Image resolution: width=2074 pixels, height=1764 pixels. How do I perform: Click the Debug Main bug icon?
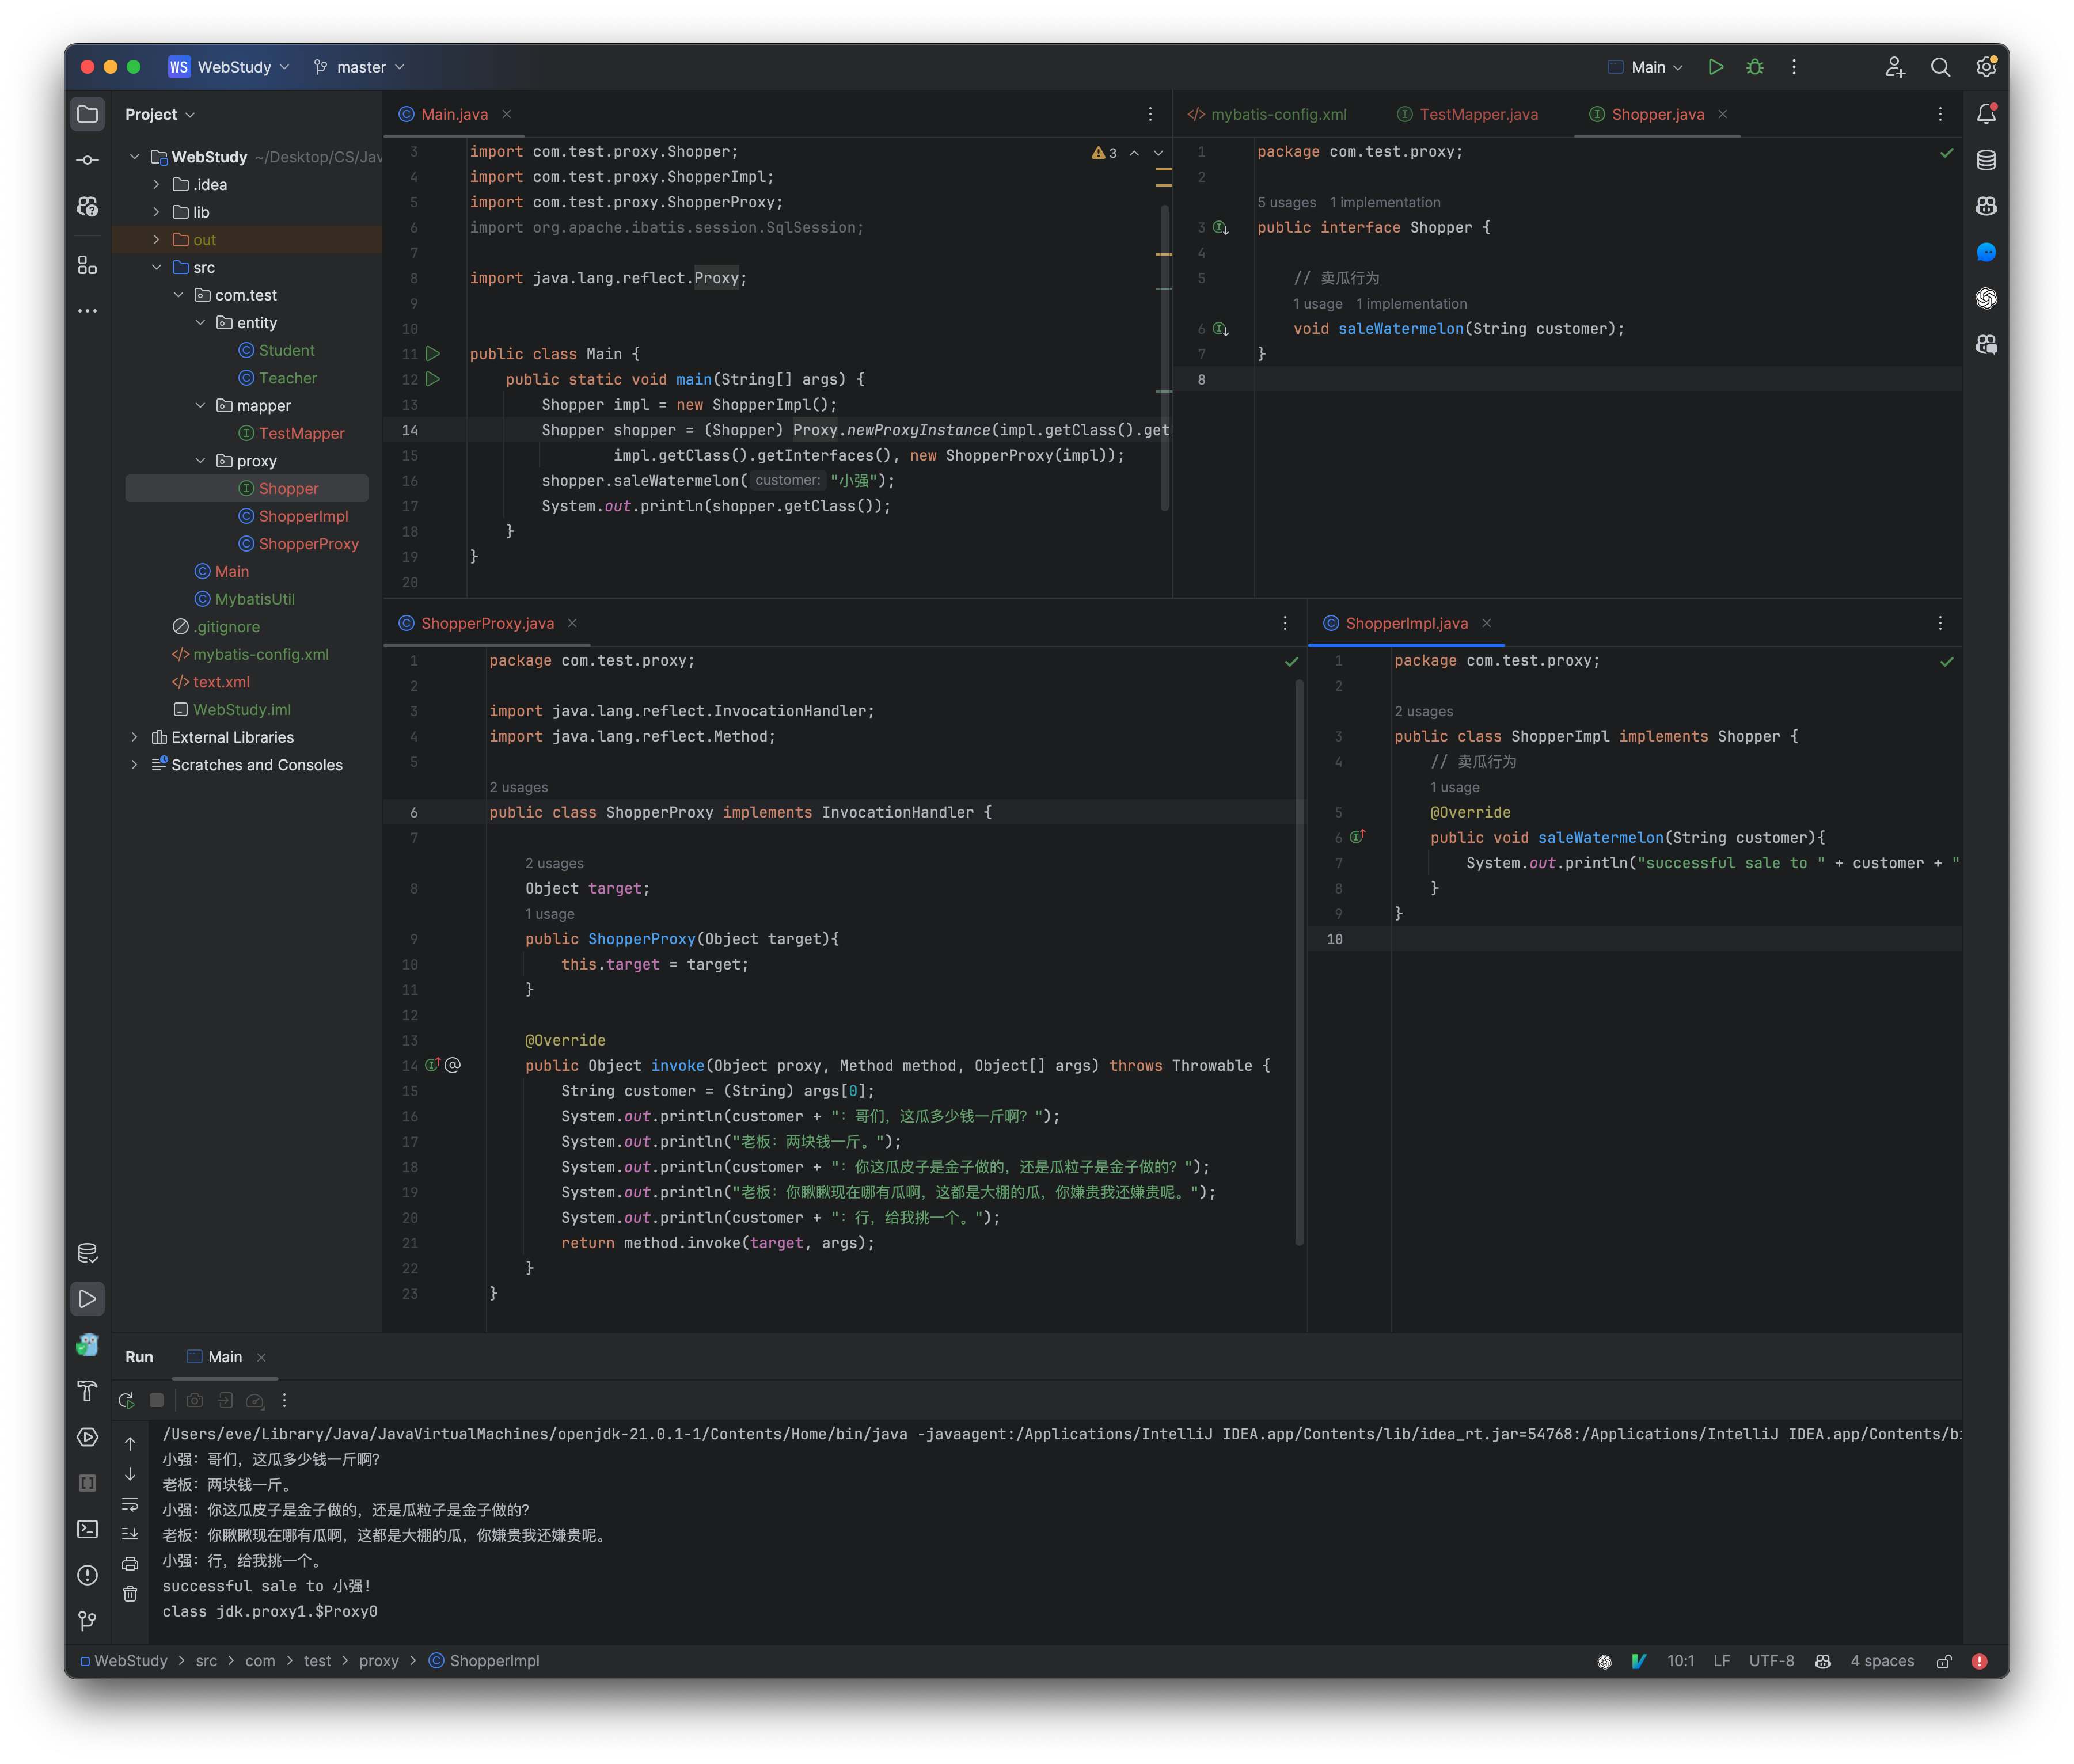[1755, 67]
